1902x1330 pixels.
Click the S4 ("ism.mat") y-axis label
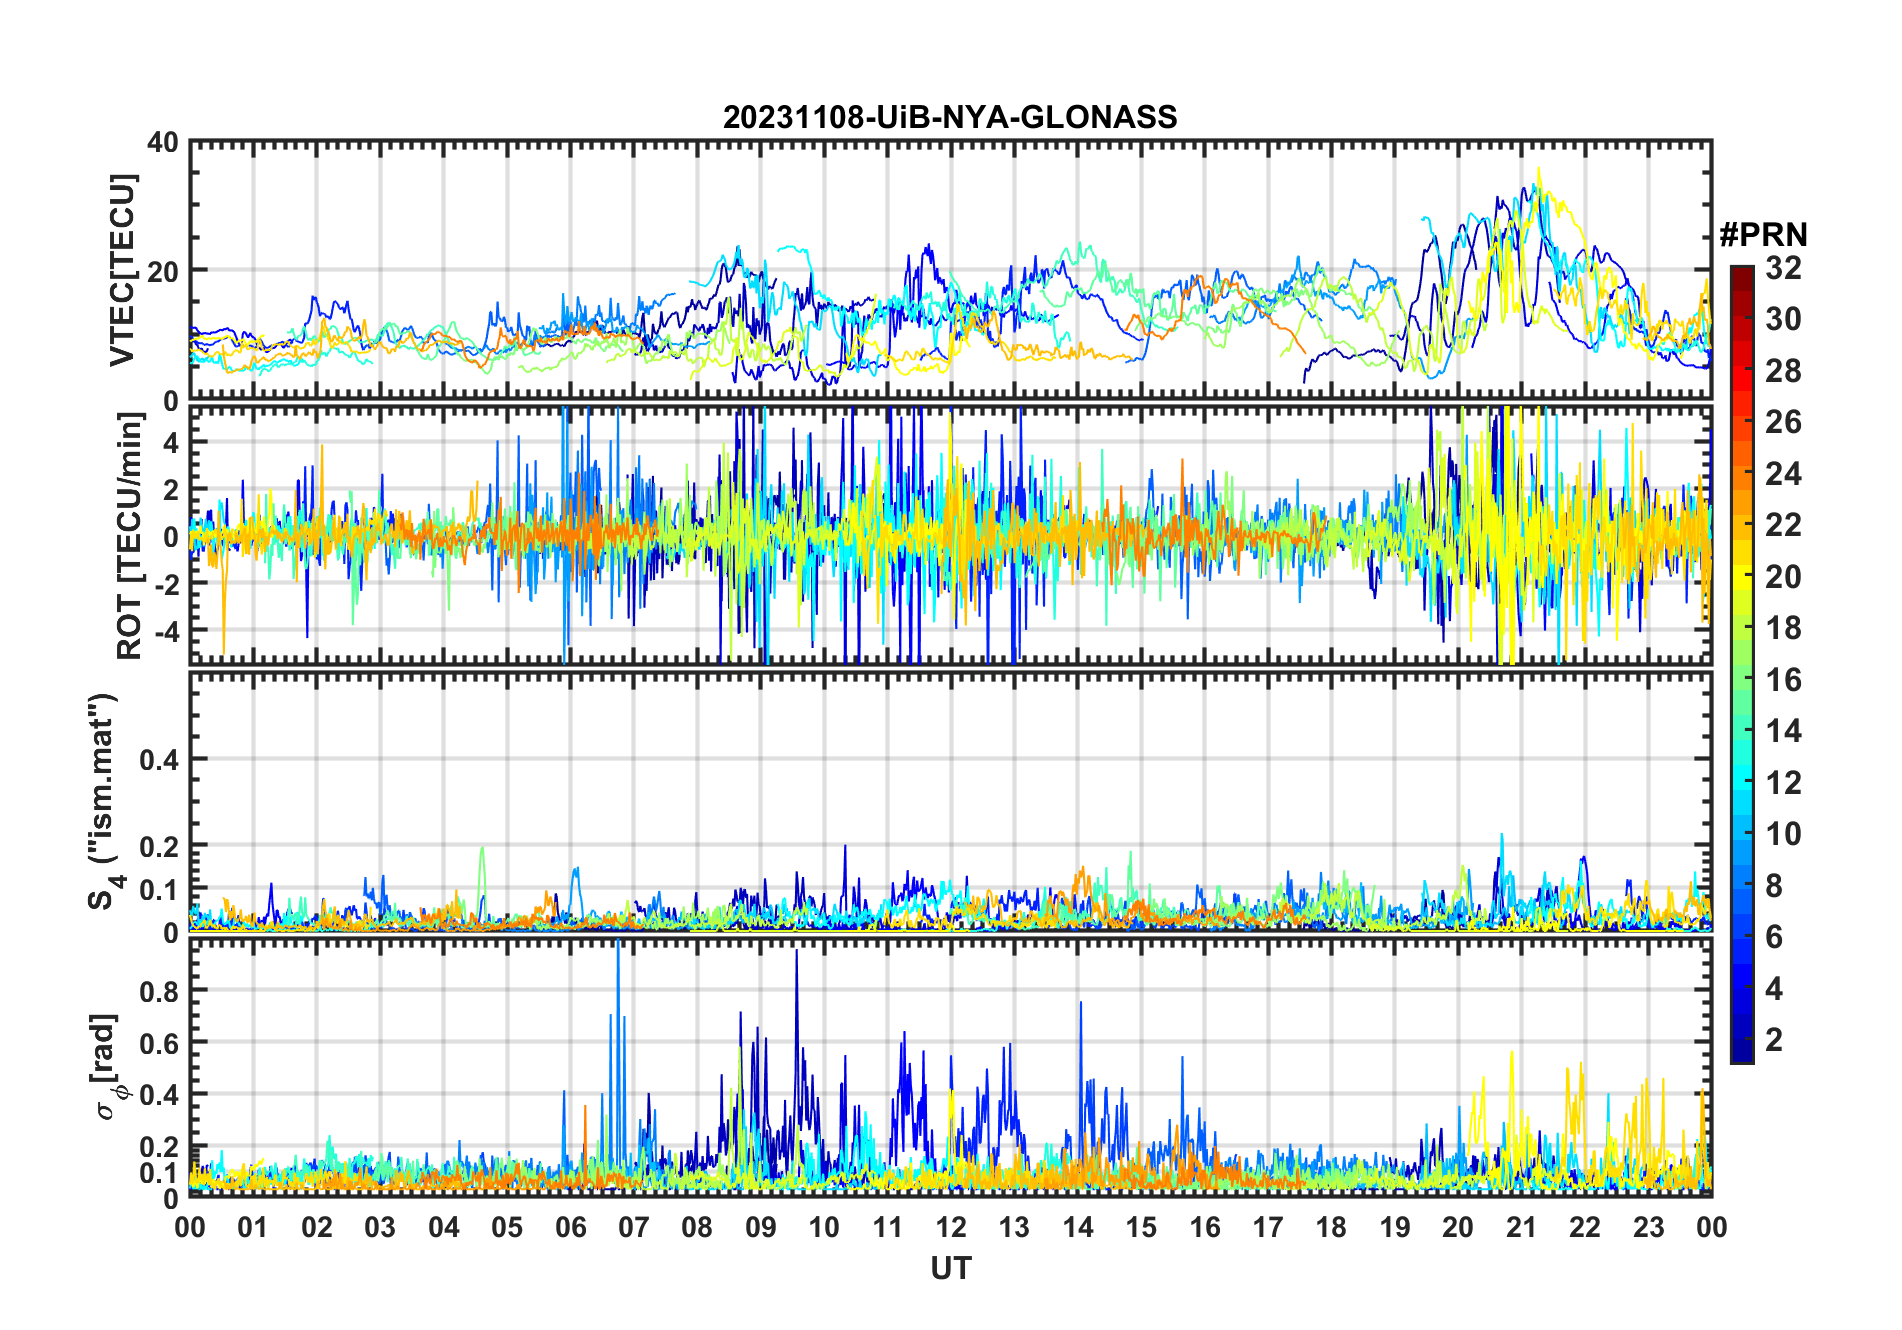pos(104,802)
